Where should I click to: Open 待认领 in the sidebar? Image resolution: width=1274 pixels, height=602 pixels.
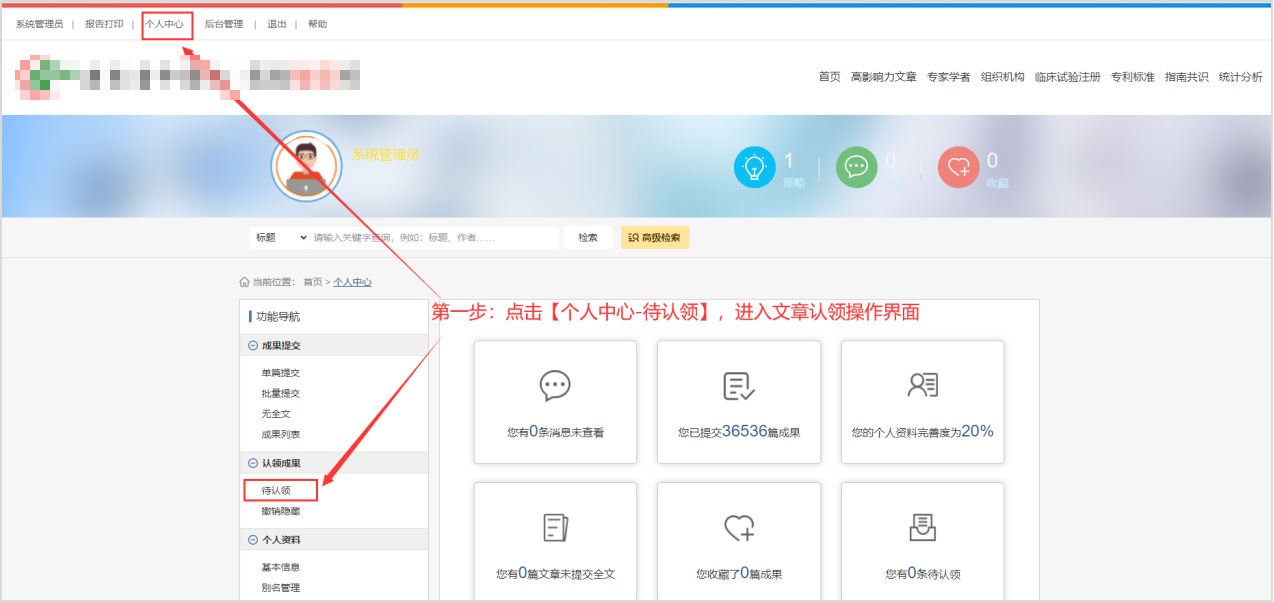(x=277, y=491)
